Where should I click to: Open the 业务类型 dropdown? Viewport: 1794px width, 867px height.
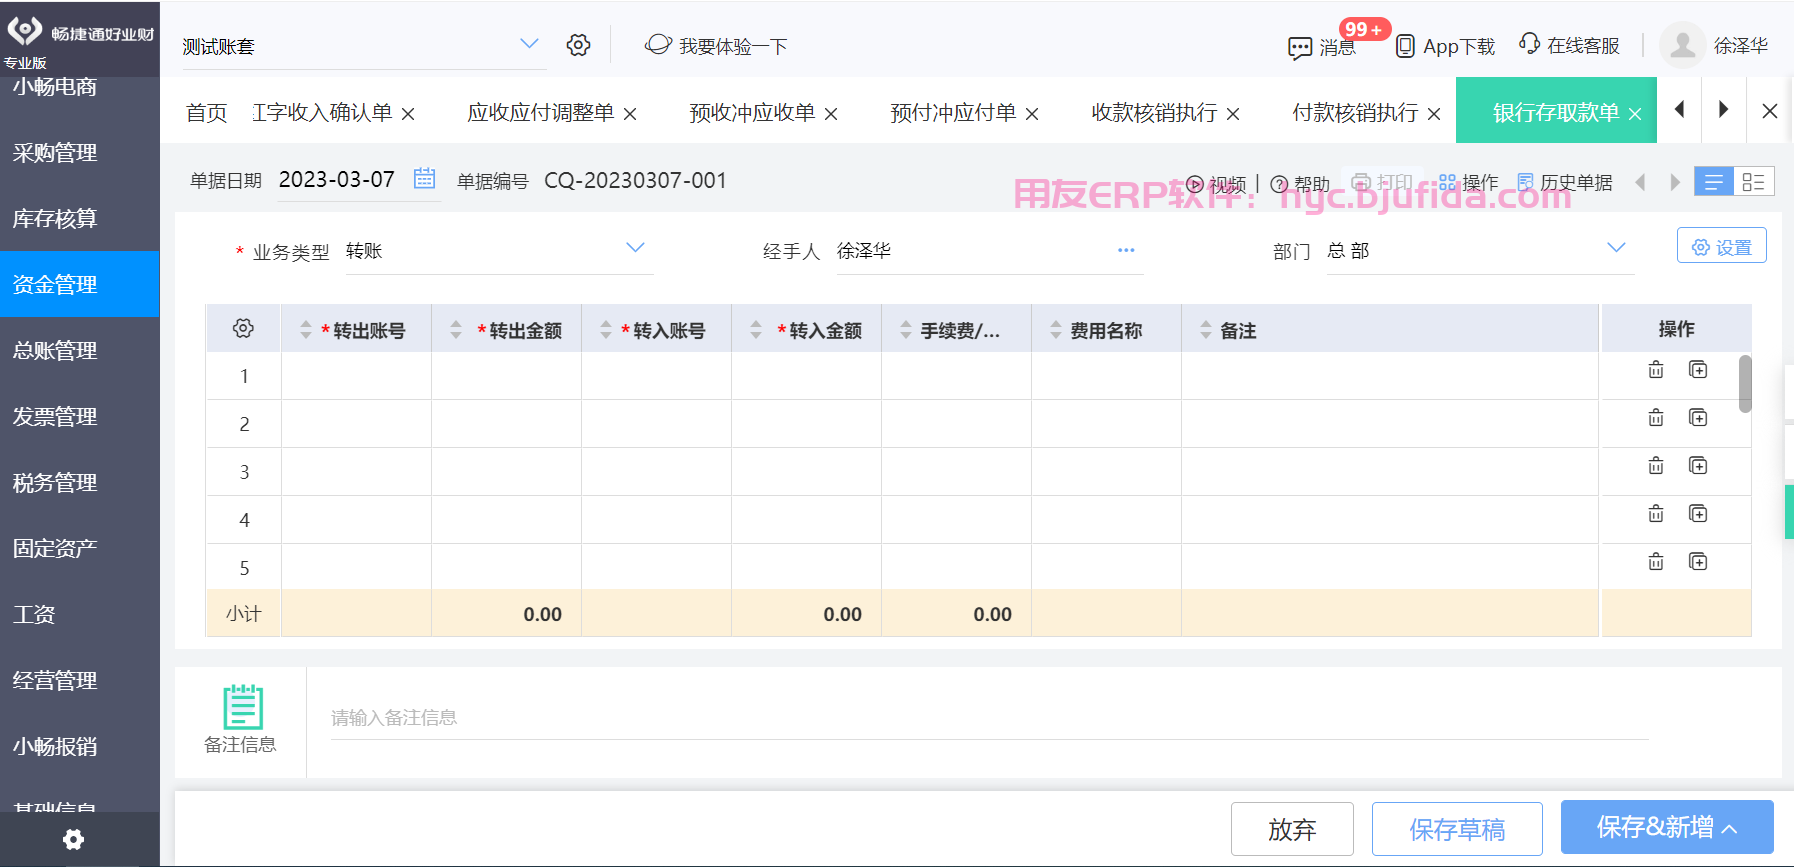[635, 248]
